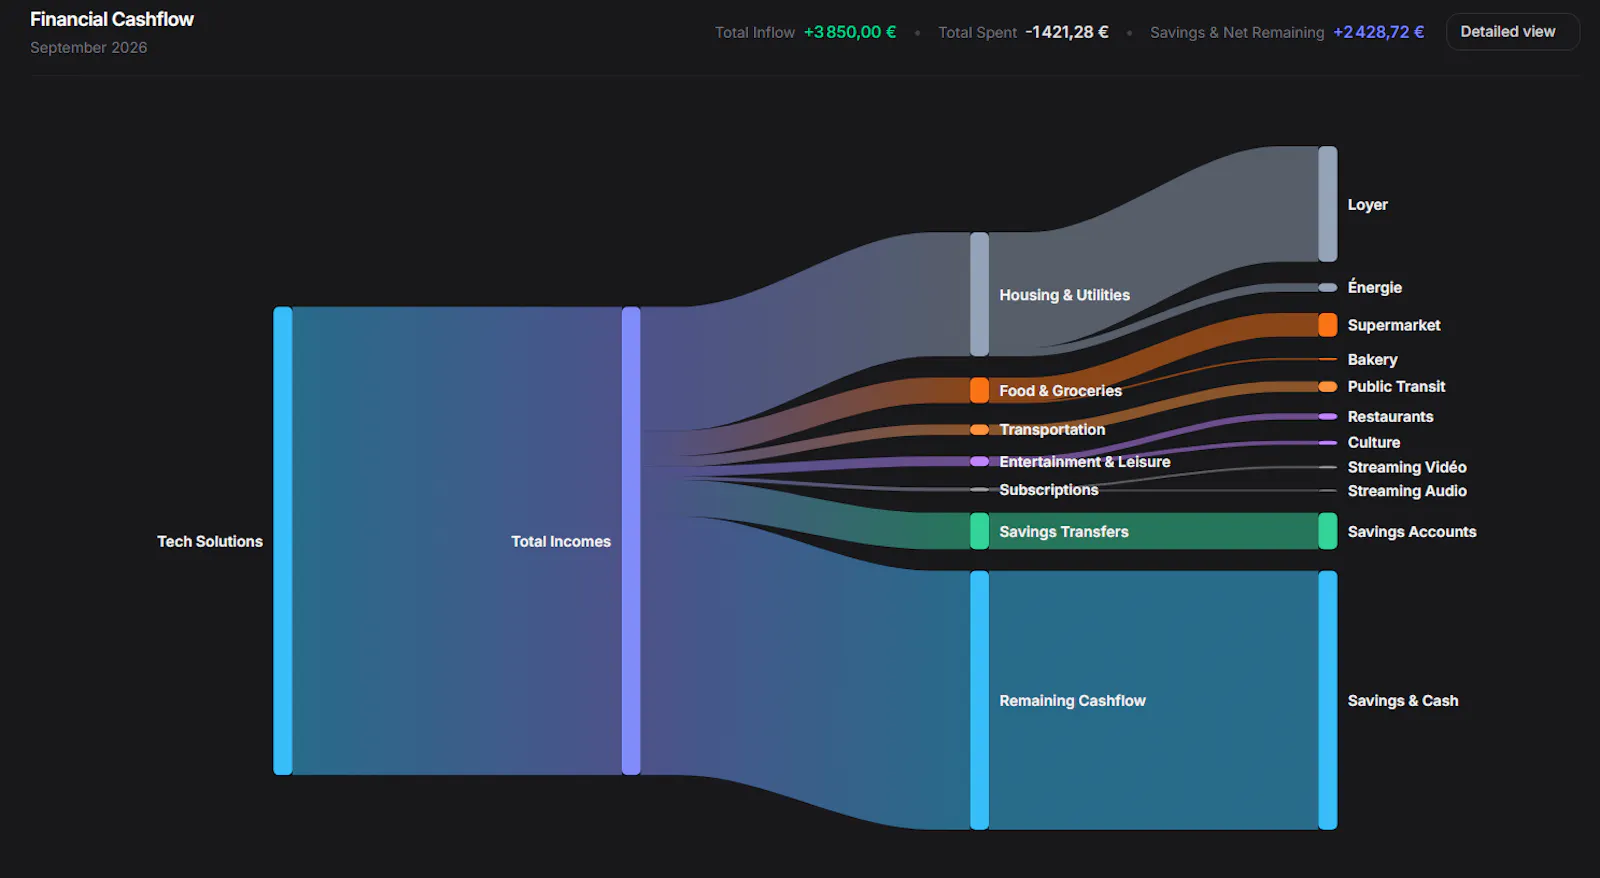Image resolution: width=1600 pixels, height=878 pixels.
Task: Click the orange Food & Groceries node
Action: coord(979,390)
